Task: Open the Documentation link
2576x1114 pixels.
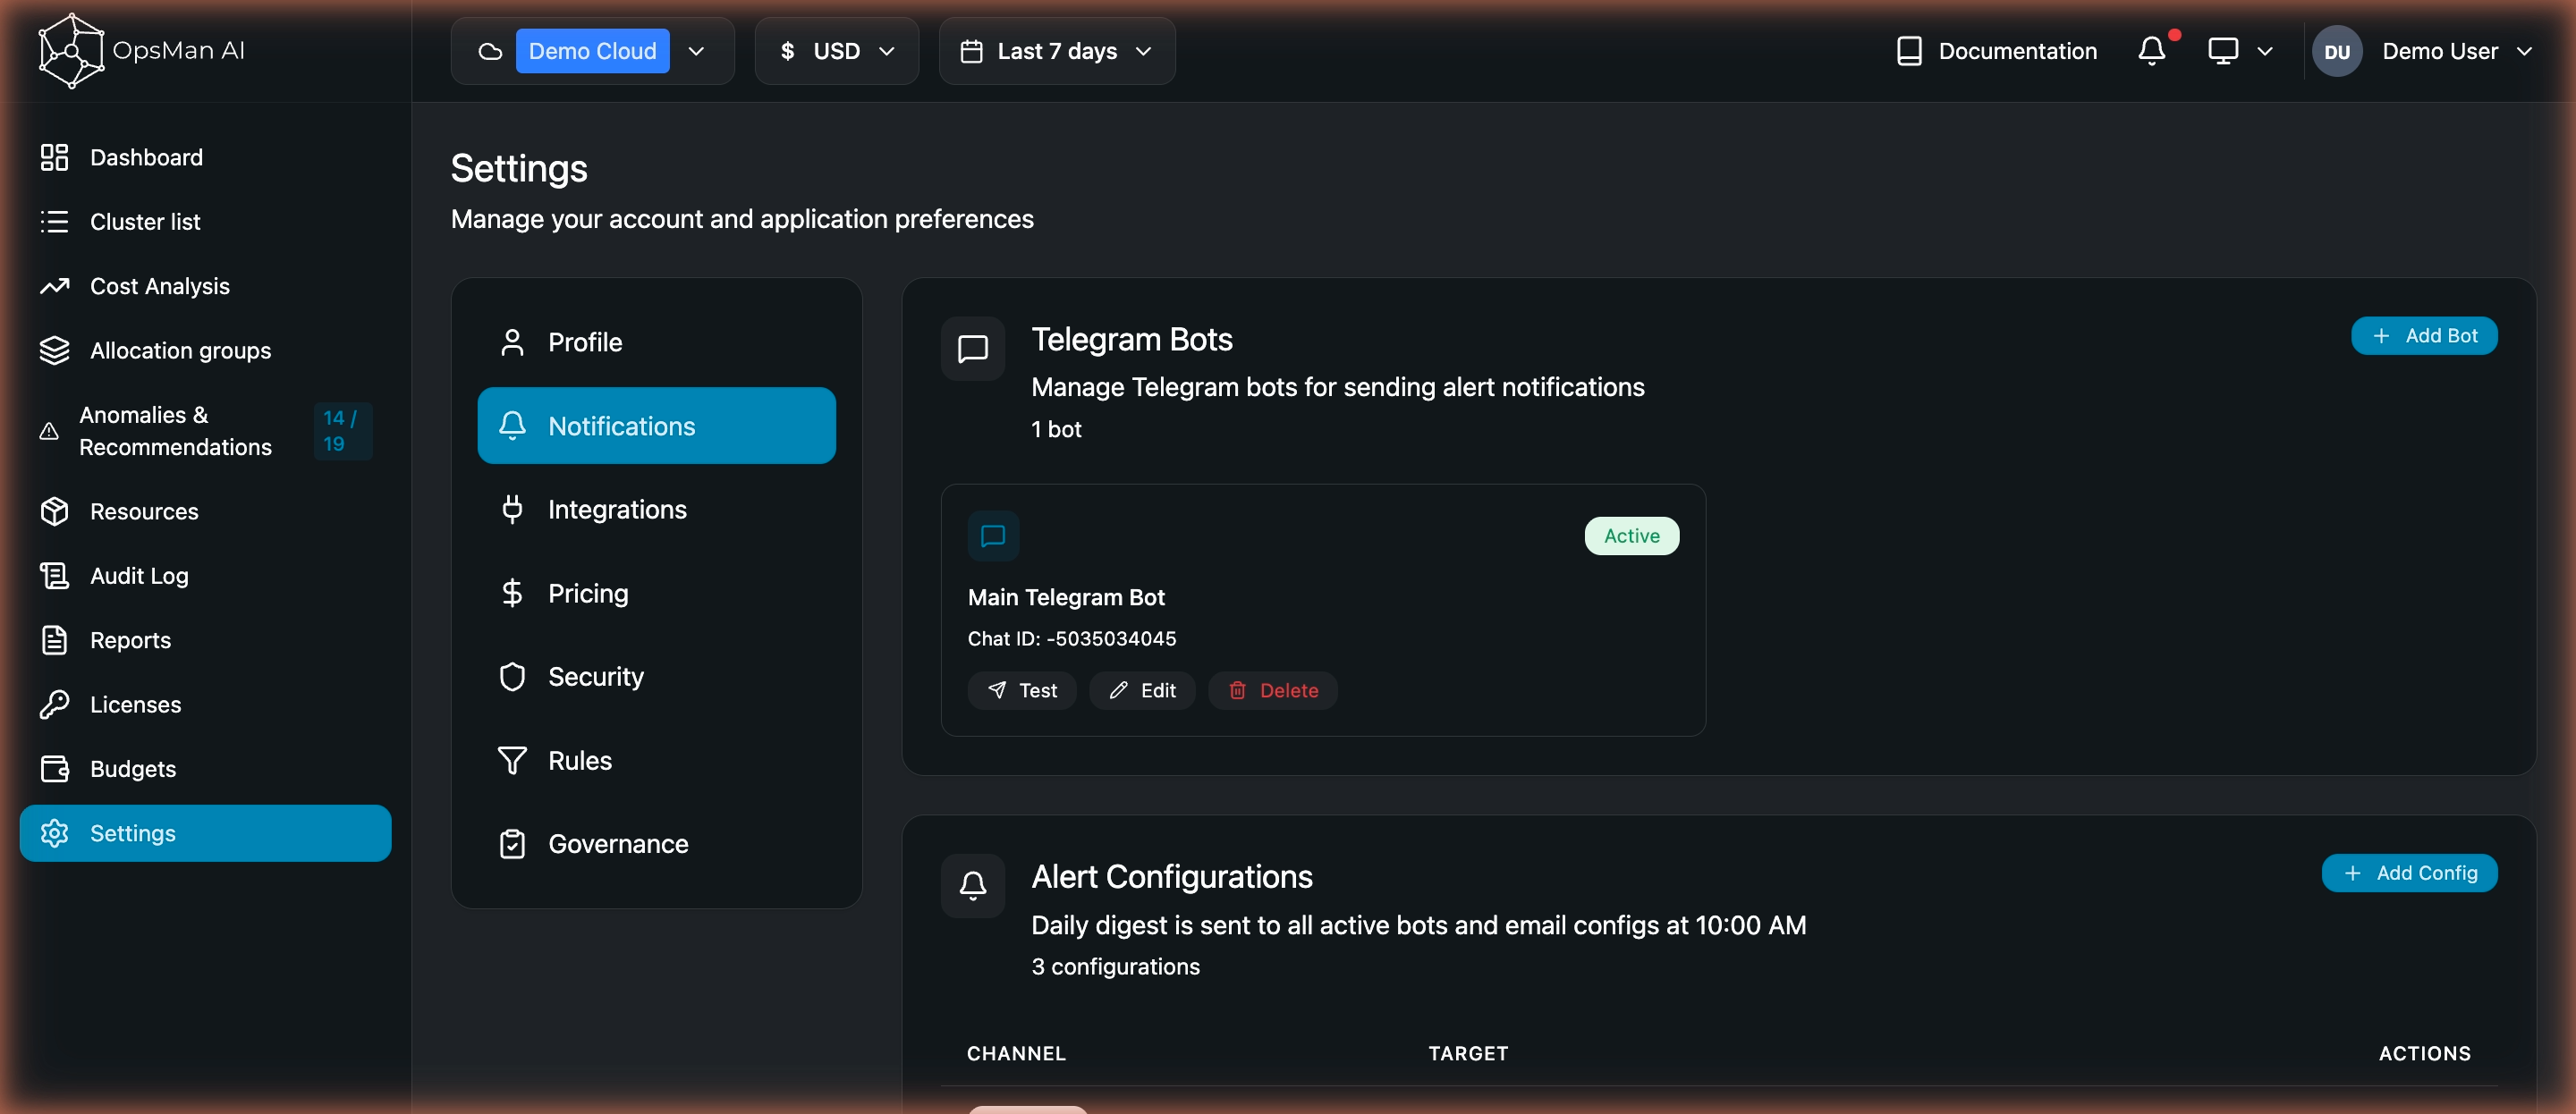Action: pyautogui.click(x=1997, y=51)
